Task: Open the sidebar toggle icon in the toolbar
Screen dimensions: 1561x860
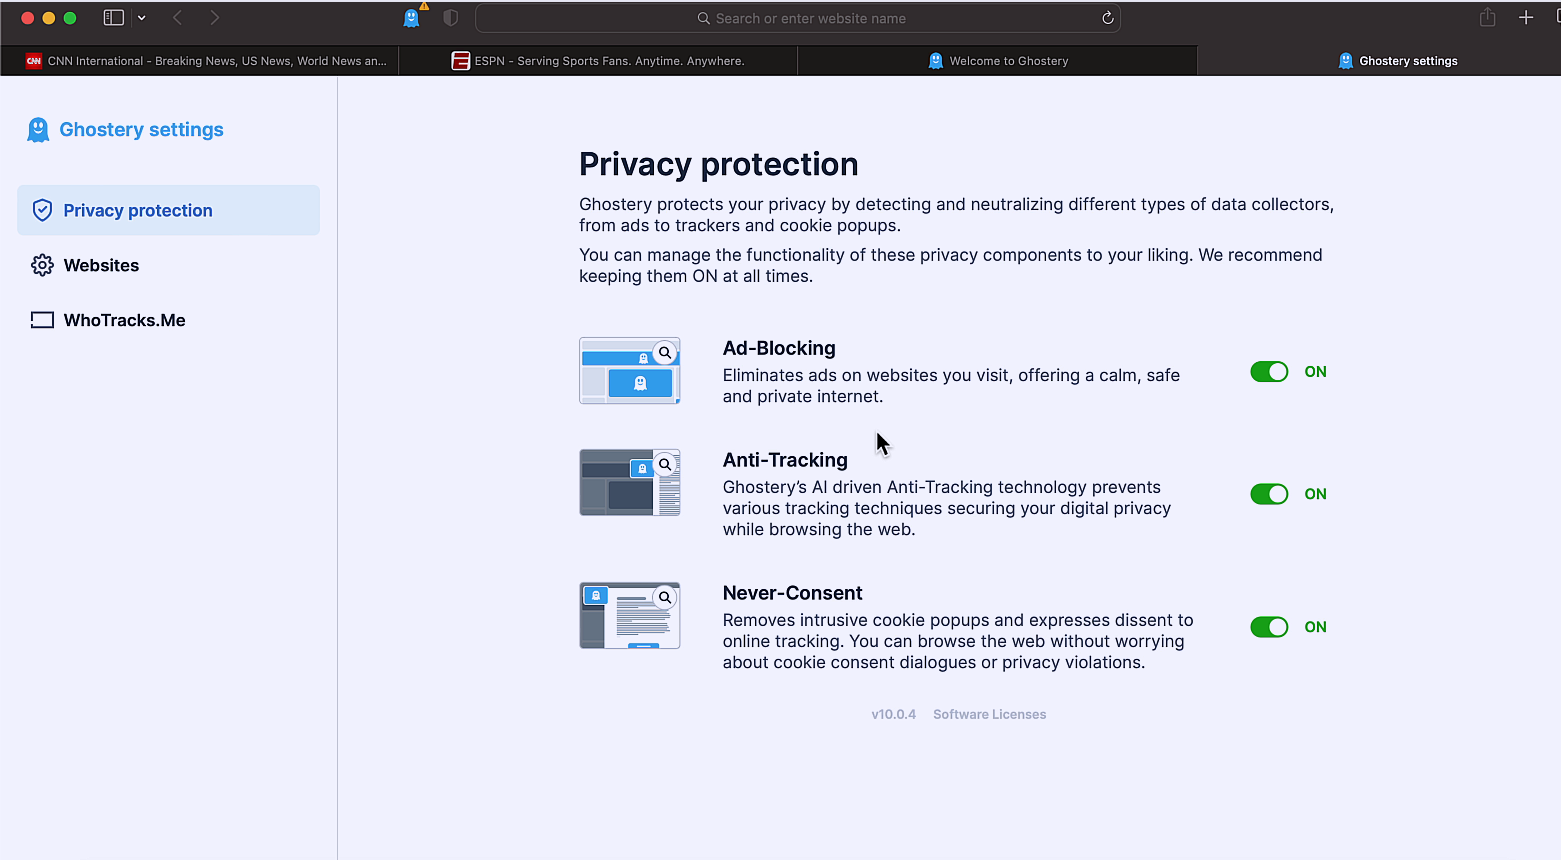Action: coord(113,17)
